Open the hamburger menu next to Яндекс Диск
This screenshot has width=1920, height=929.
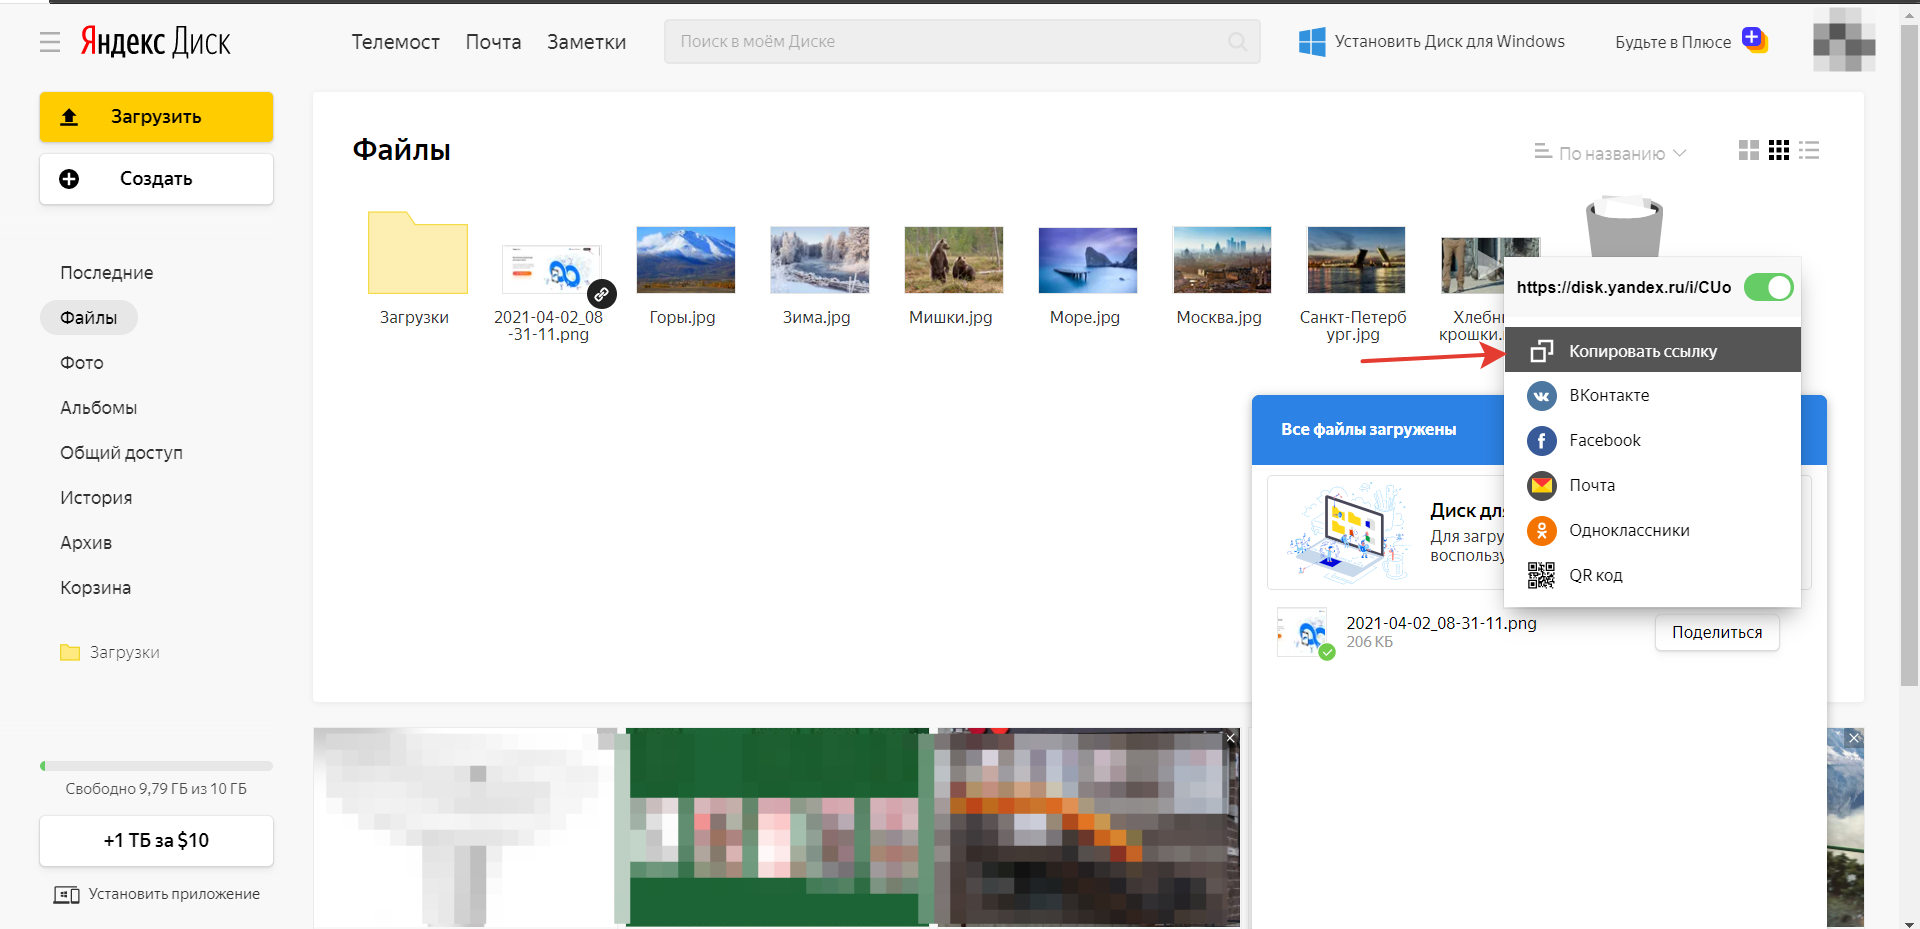pos(50,42)
